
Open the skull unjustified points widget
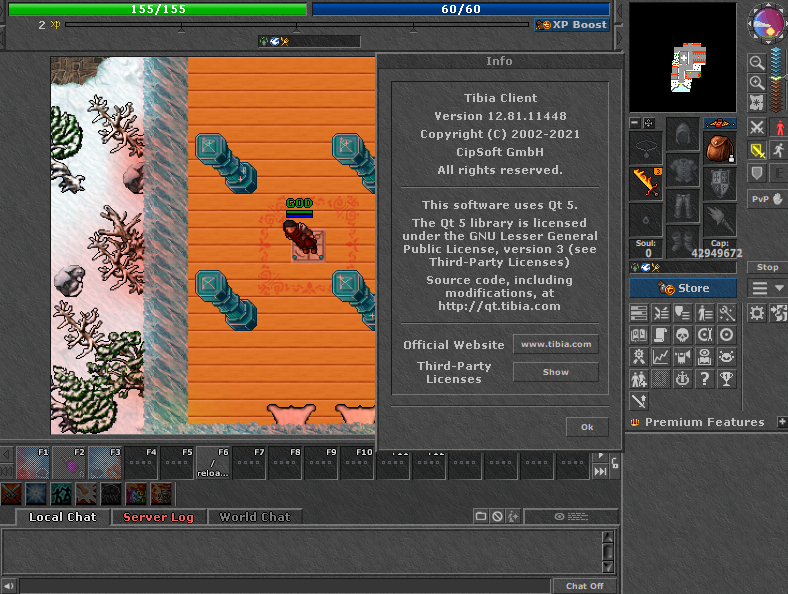[x=682, y=335]
